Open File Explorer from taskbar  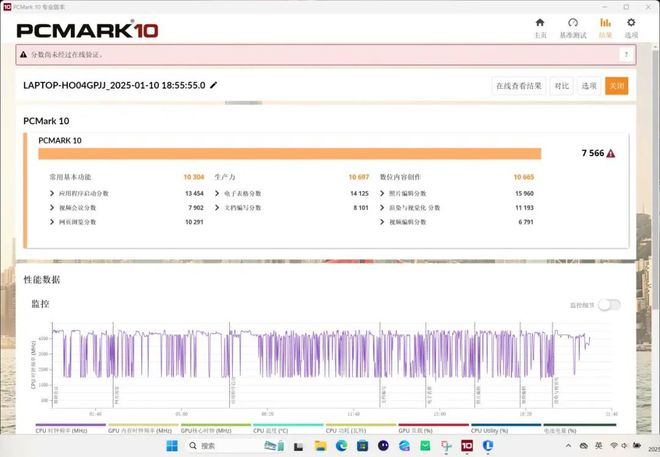pos(320,446)
